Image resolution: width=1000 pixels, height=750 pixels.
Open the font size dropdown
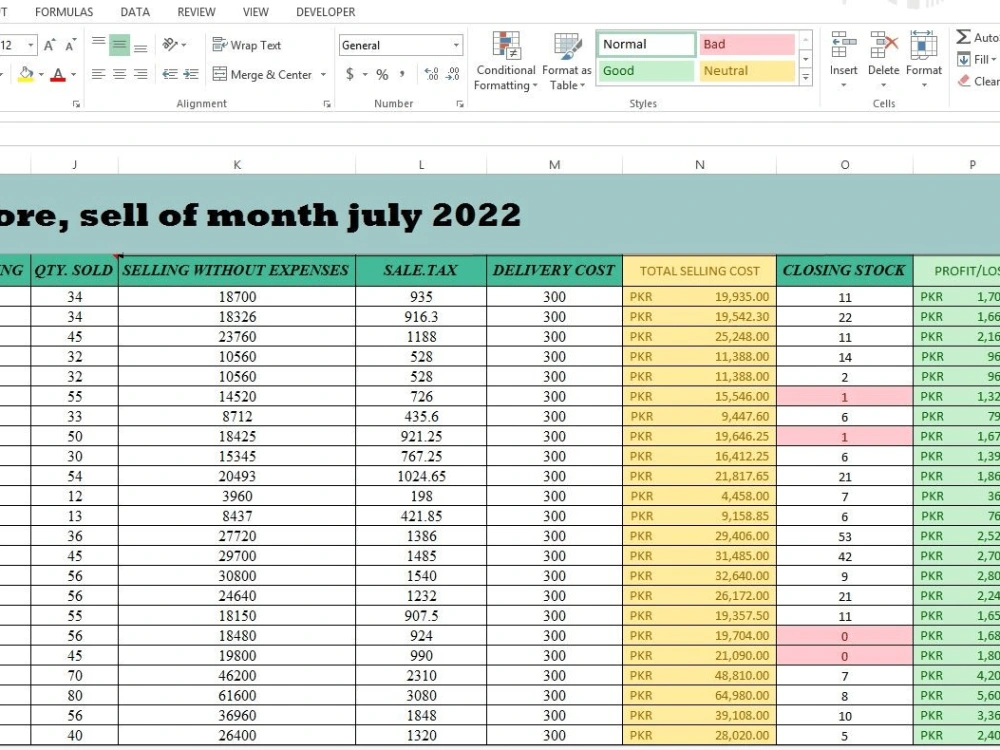[x=31, y=45]
